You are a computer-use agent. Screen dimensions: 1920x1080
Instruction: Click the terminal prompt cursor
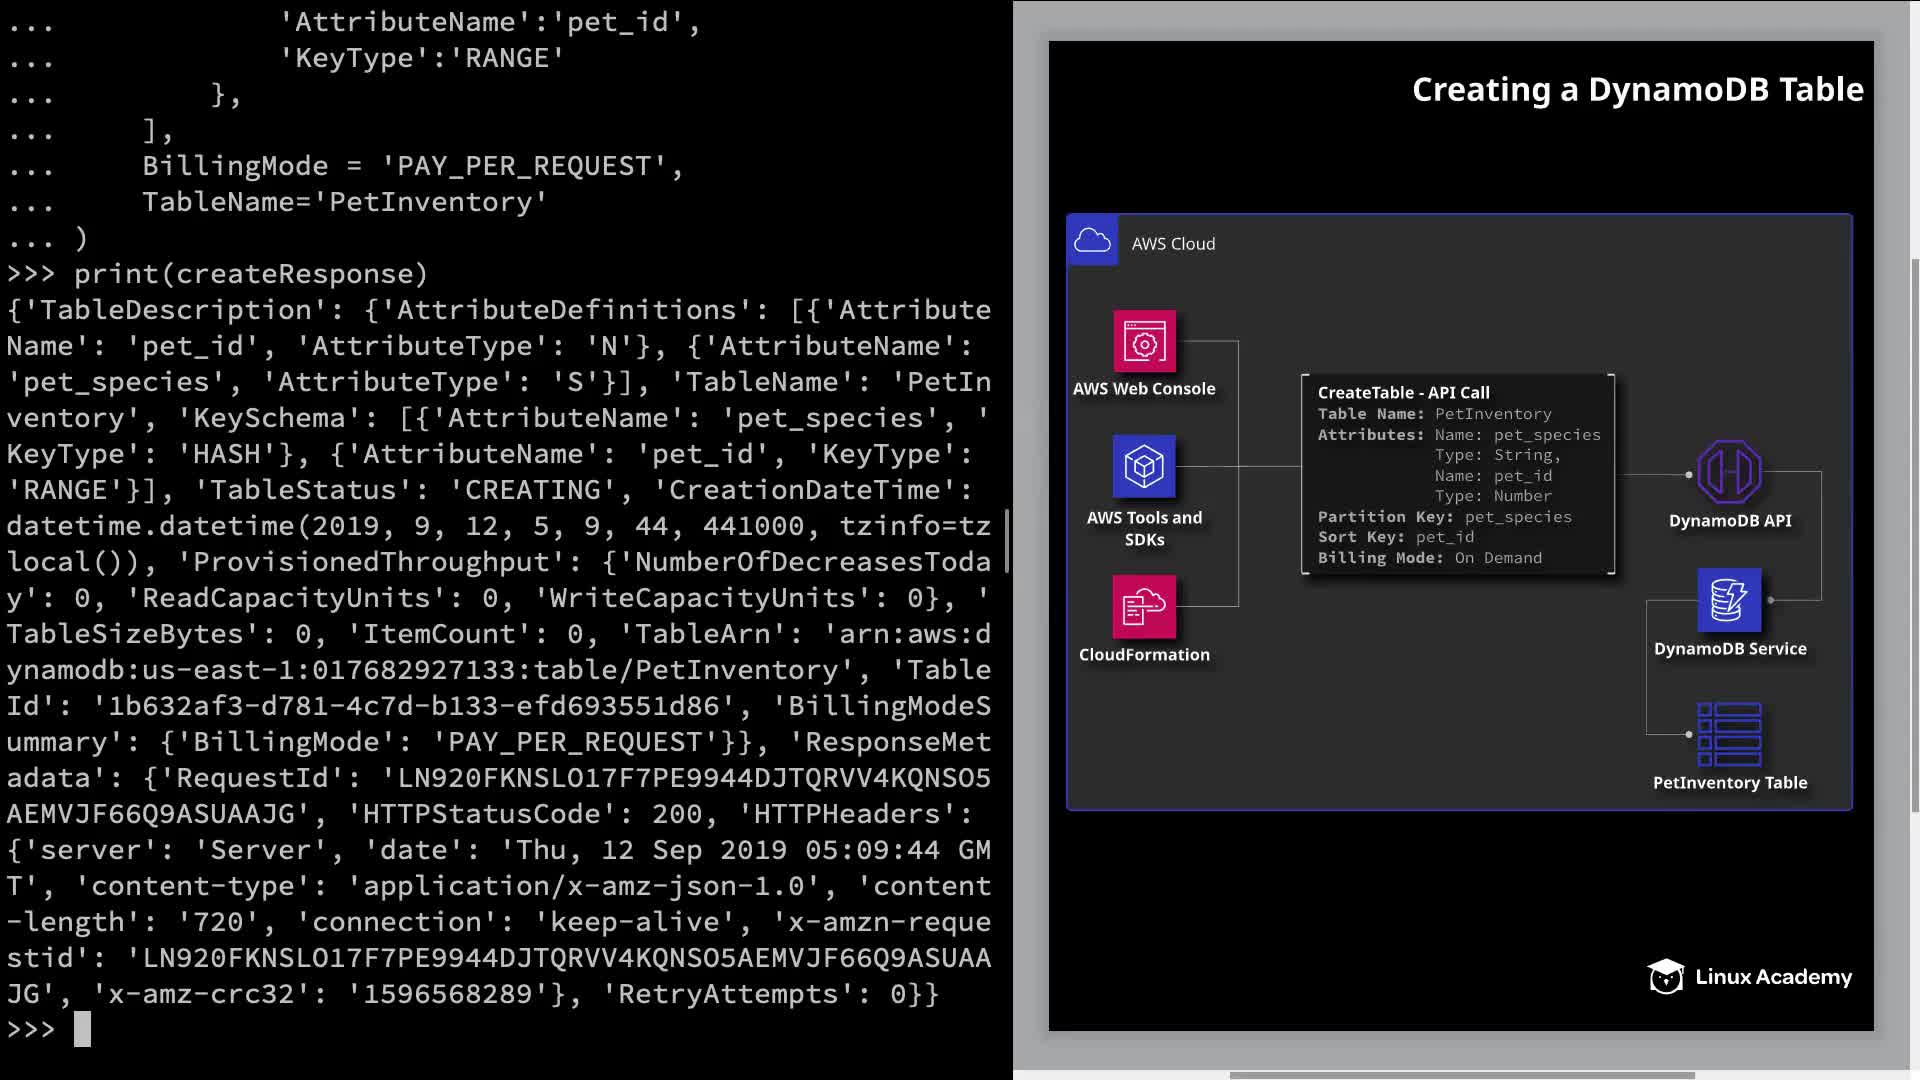[82, 1029]
